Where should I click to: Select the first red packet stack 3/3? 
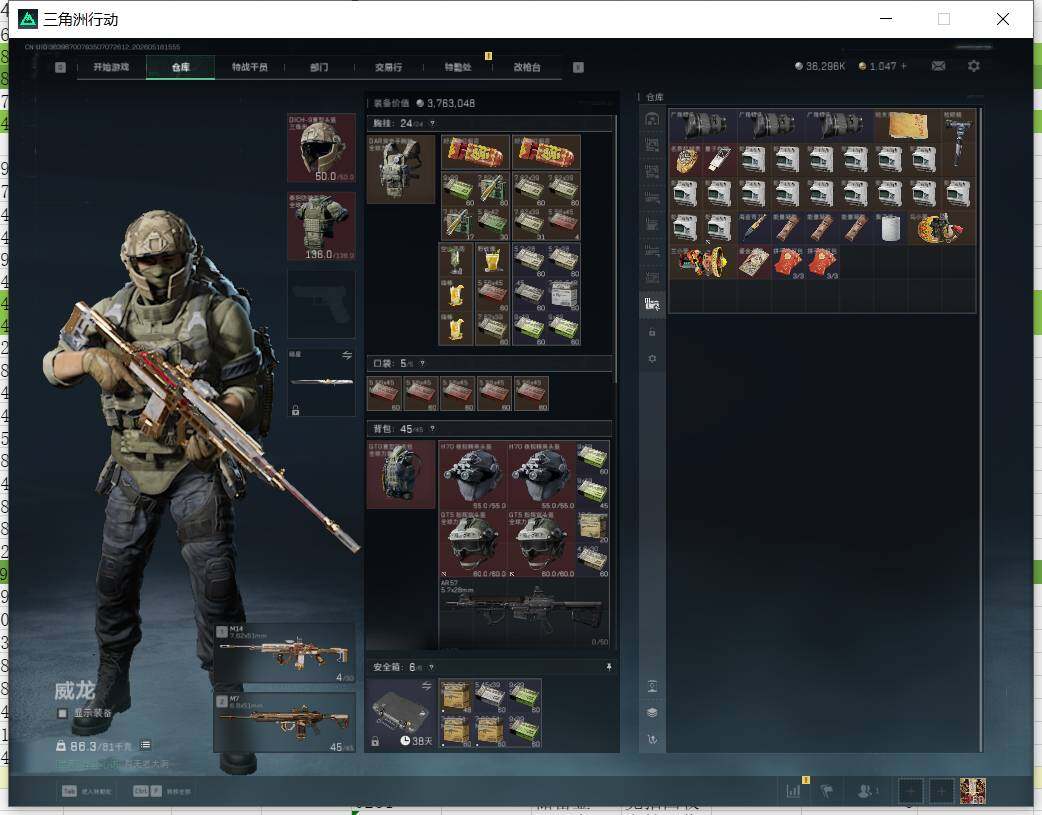(x=789, y=262)
